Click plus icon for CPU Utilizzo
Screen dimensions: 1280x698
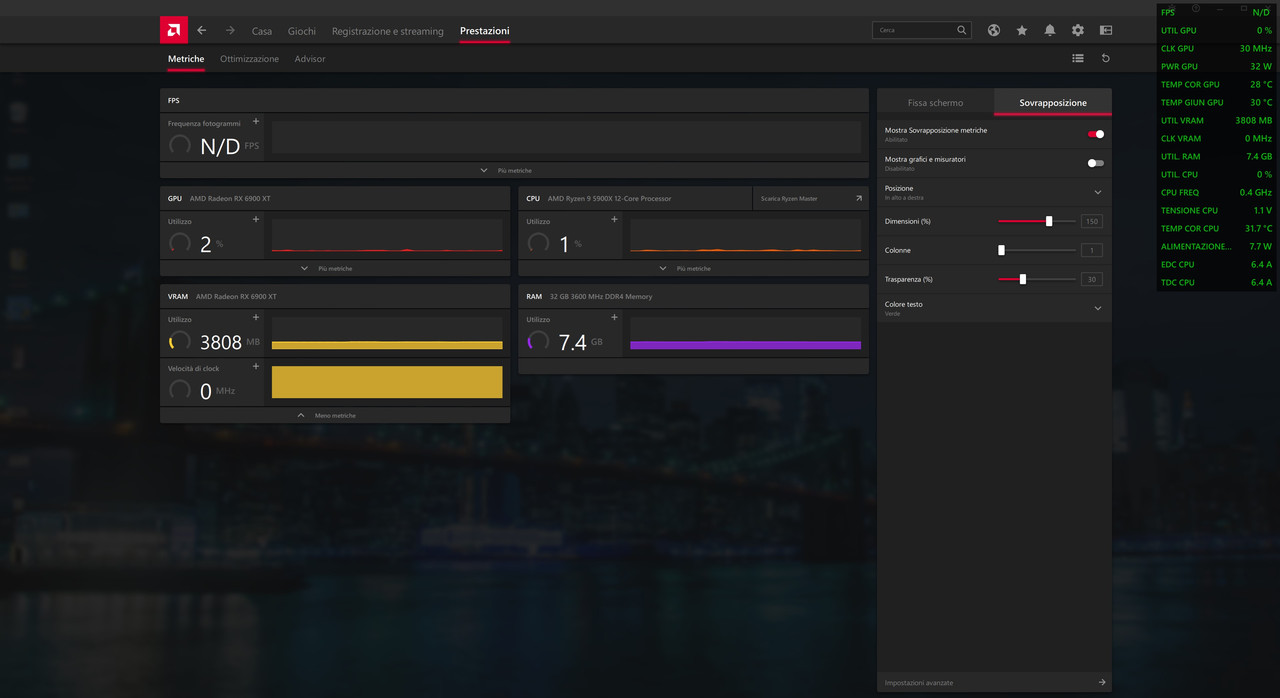(613, 219)
